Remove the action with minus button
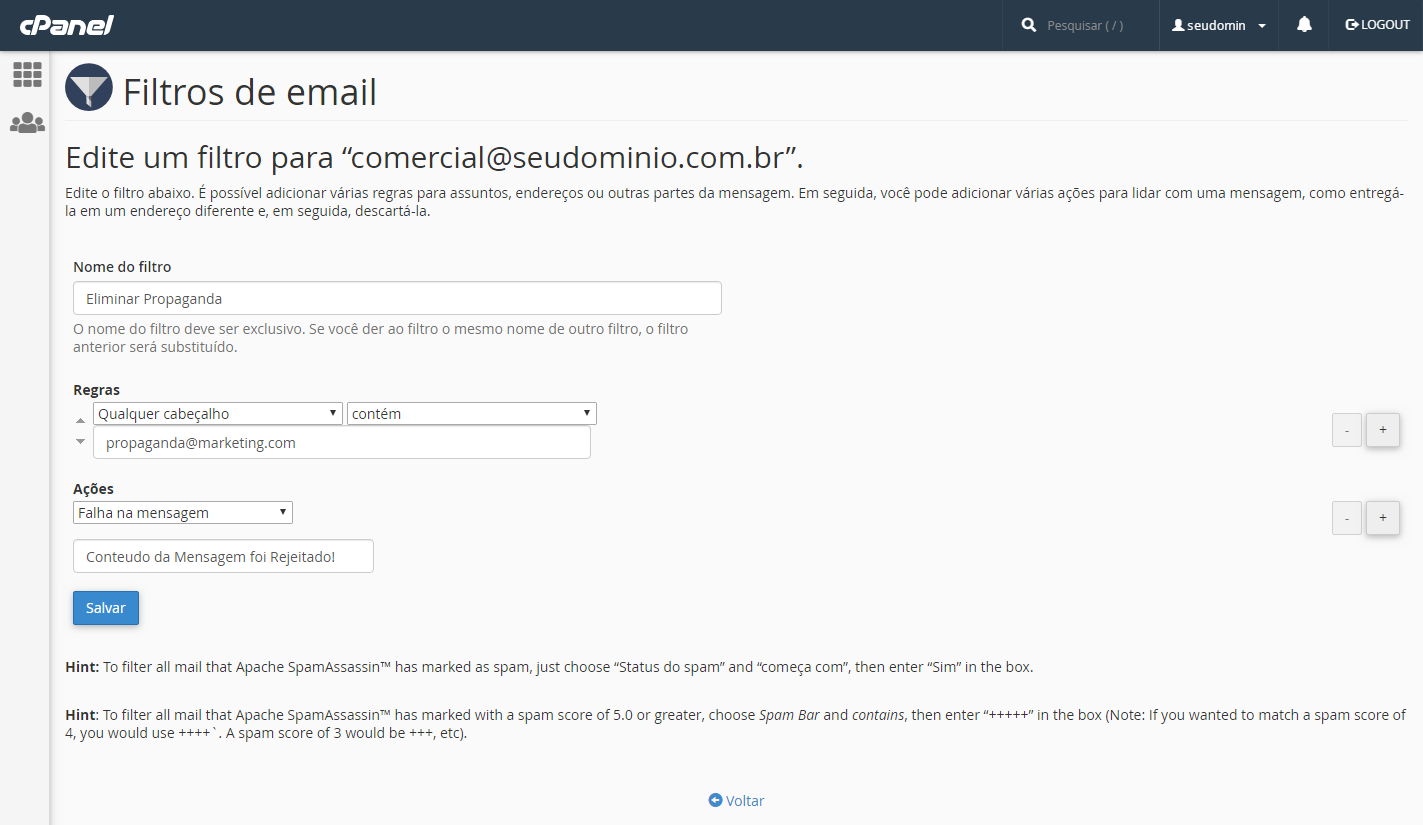The image size is (1423, 825). click(1347, 518)
